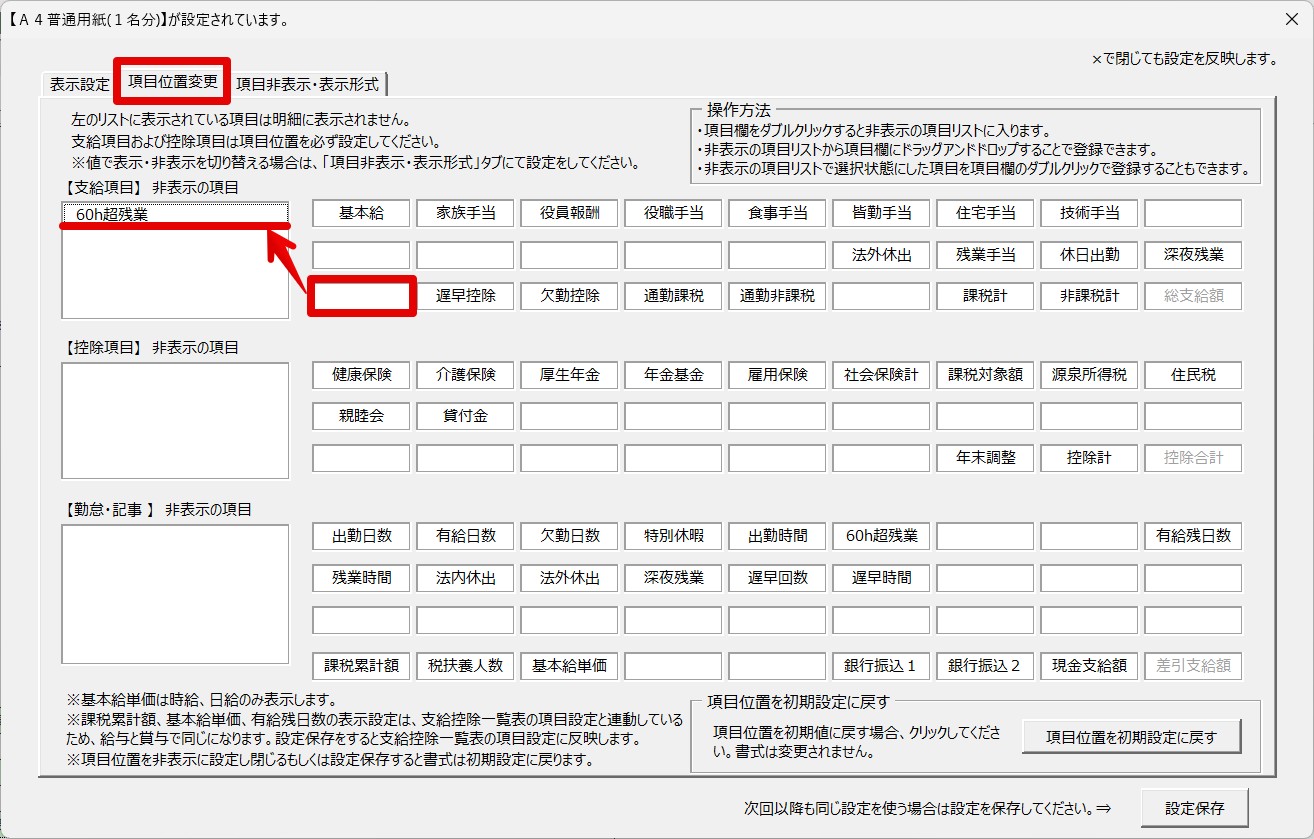Click the 源泉所得税 item box
Viewport: 1314px width, 839px height.
pyautogui.click(x=1089, y=375)
